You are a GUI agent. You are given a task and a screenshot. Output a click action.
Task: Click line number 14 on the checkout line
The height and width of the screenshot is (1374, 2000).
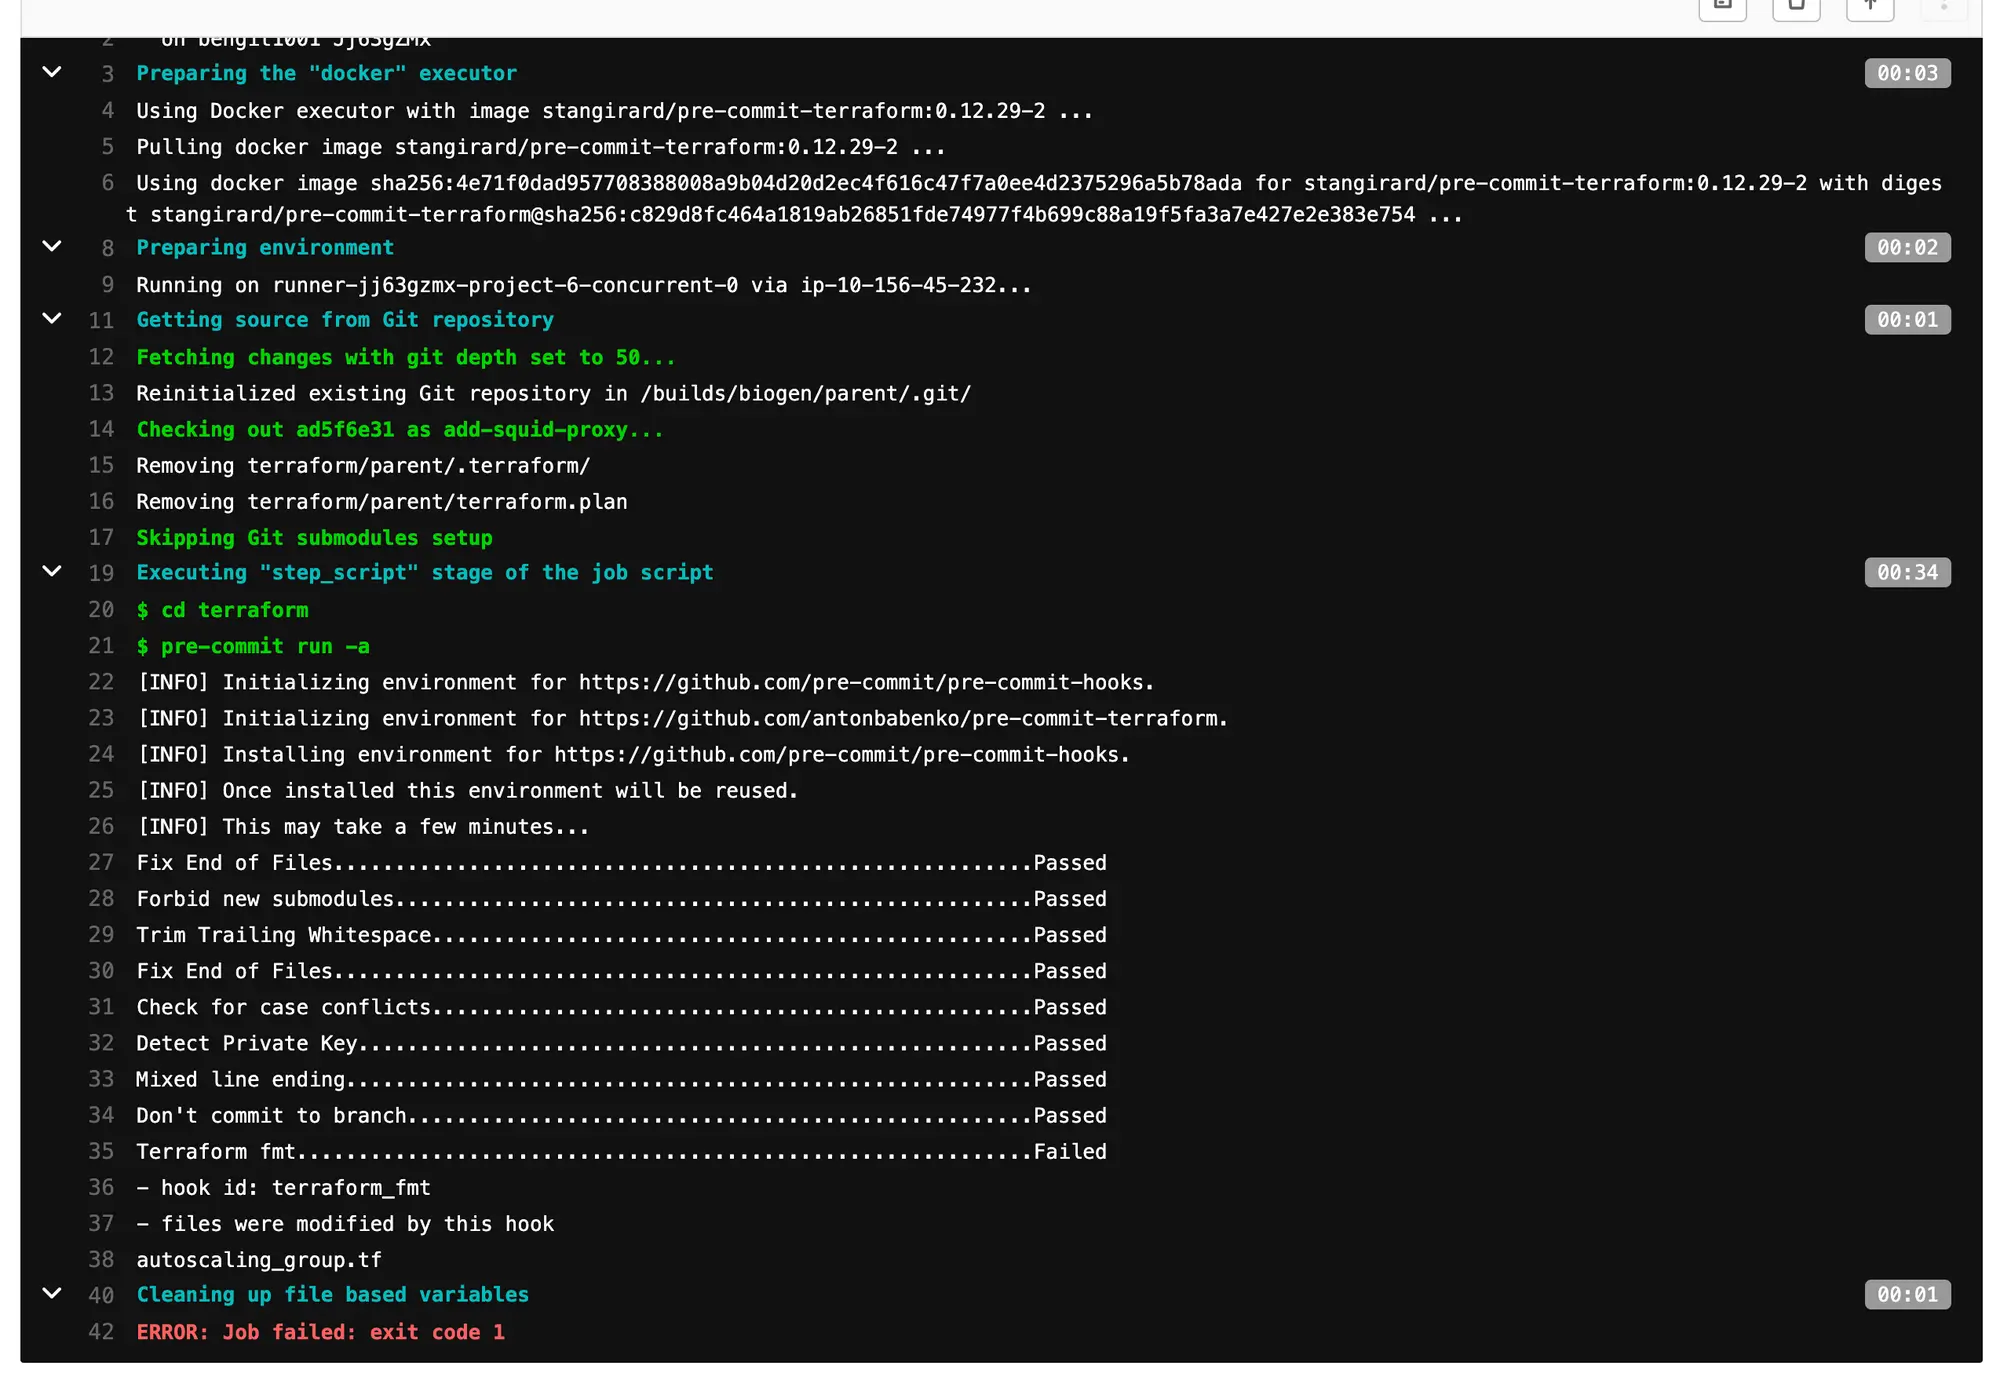(x=101, y=429)
